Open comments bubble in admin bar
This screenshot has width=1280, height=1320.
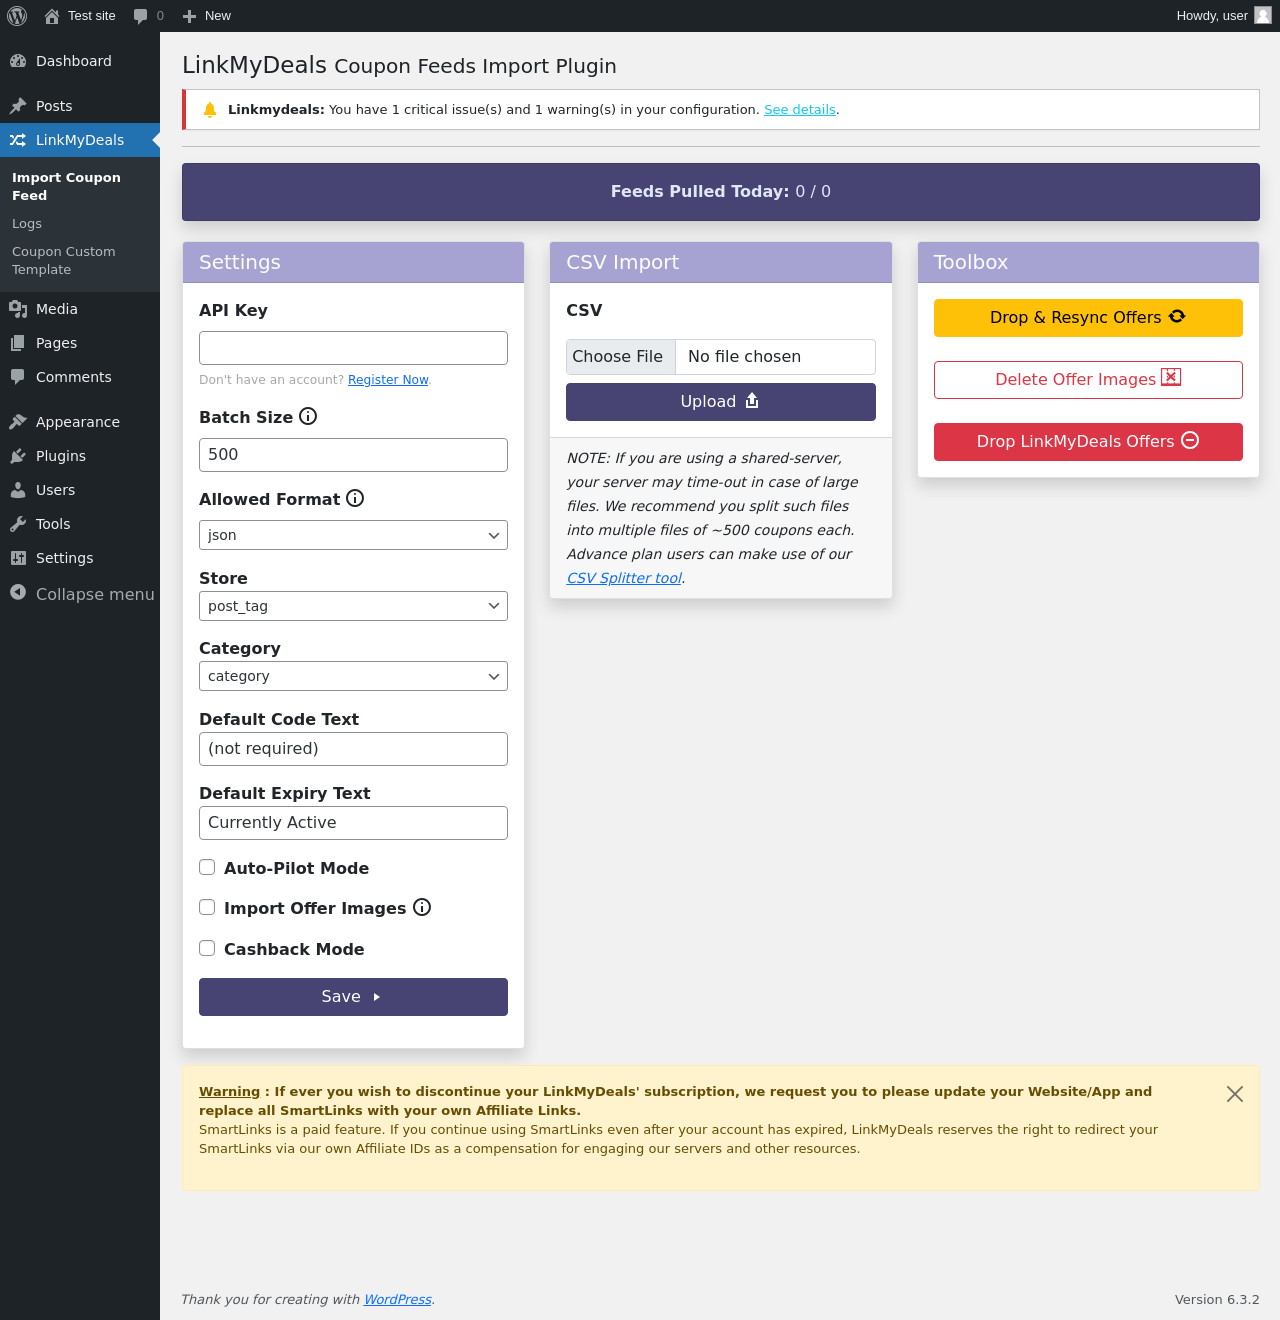coord(141,16)
